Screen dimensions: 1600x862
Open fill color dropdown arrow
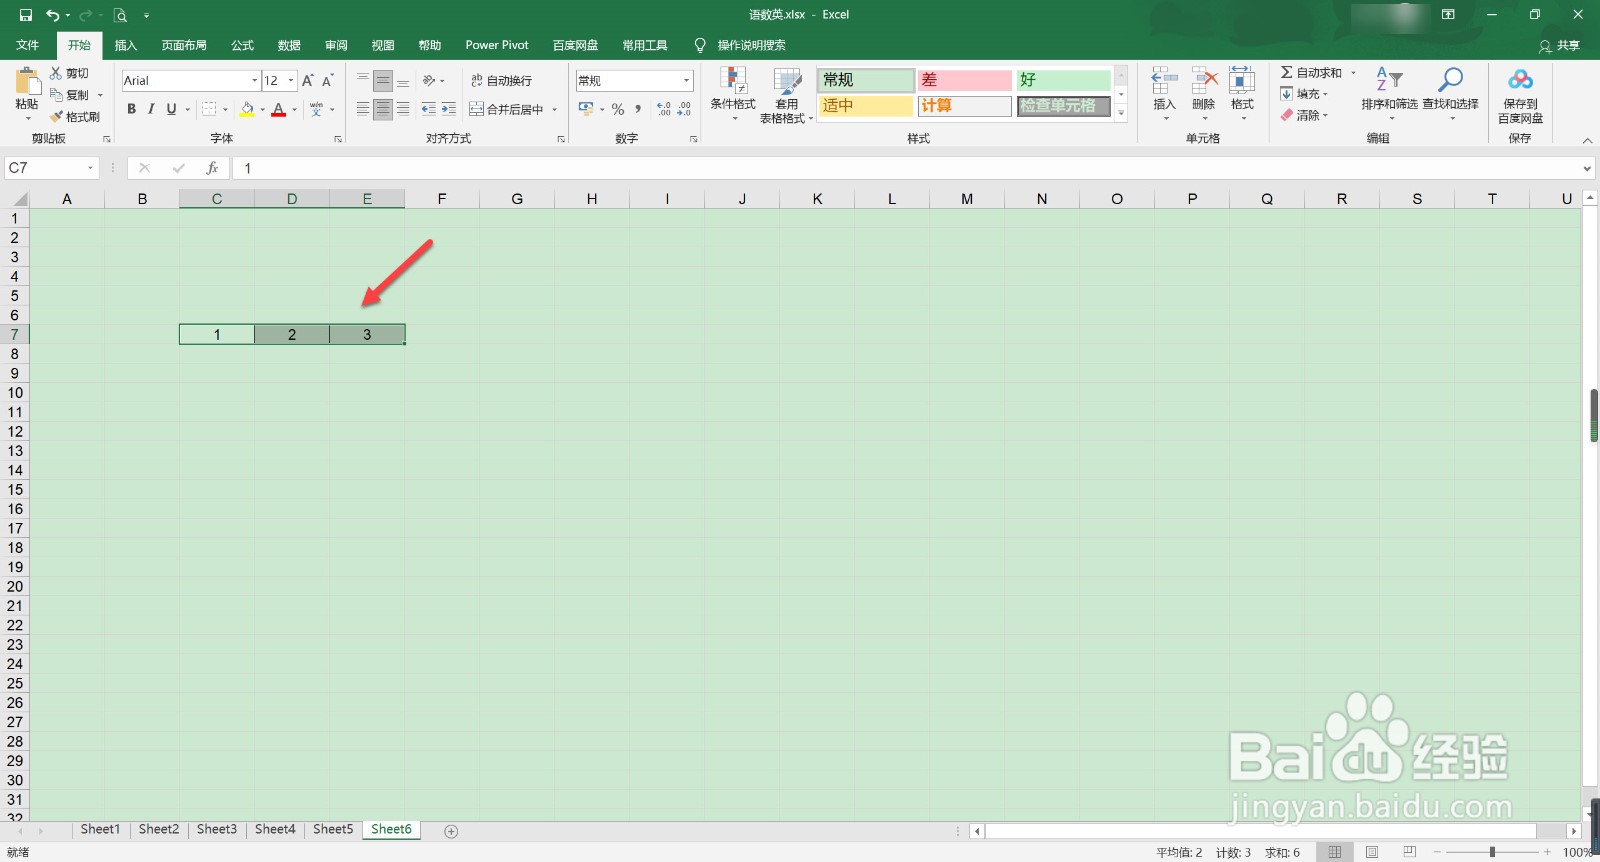click(262, 109)
